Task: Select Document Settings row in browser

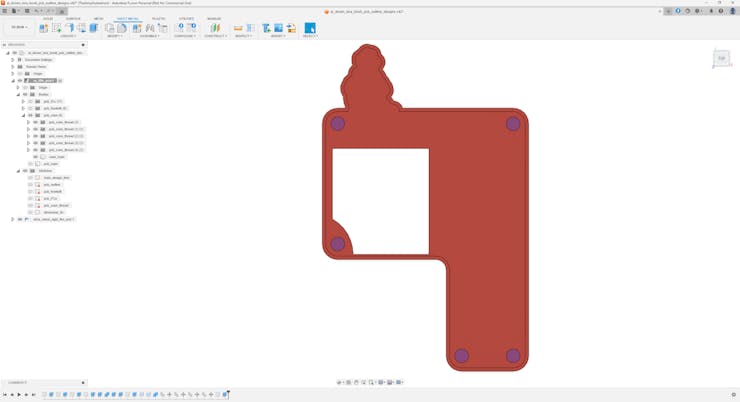Action: pyautogui.click(x=39, y=60)
